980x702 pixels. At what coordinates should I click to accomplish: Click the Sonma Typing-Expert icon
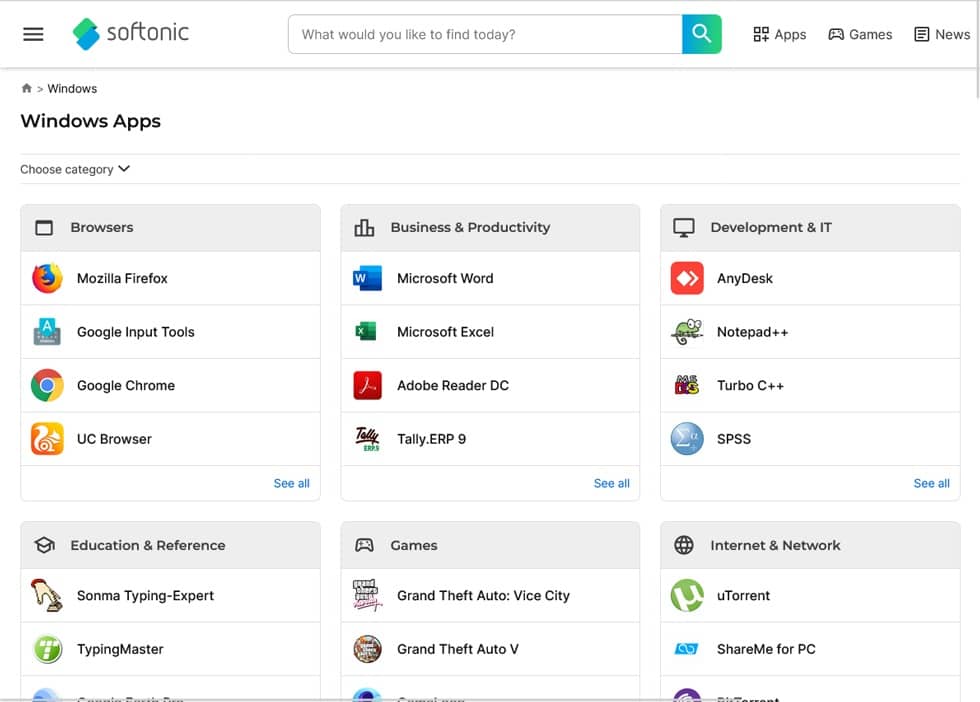(47, 595)
